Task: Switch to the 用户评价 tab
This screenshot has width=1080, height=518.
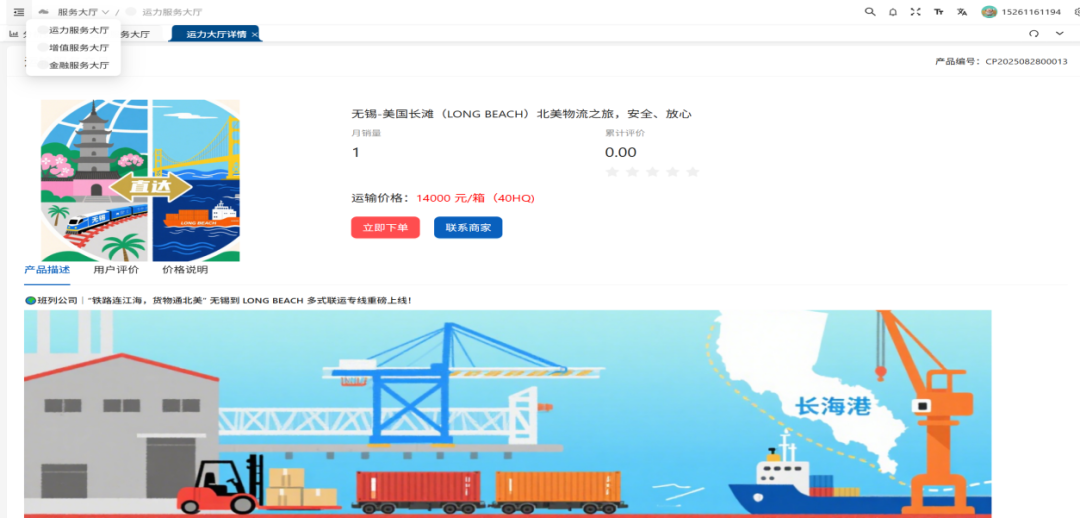Action: [116, 270]
